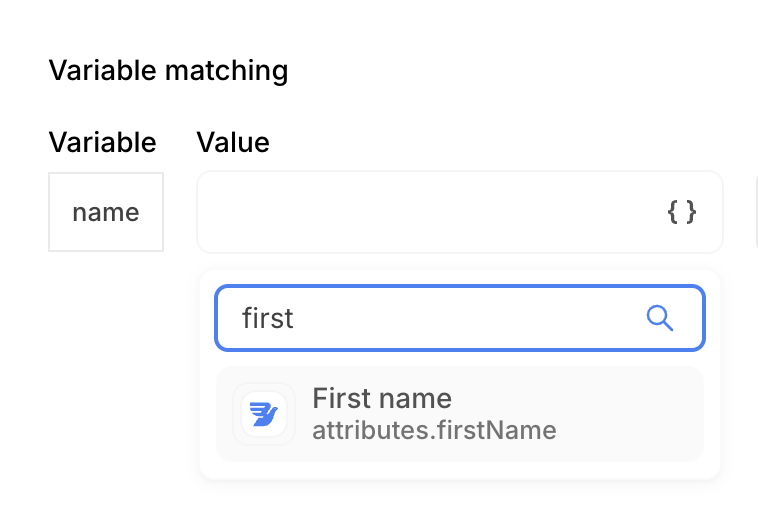Click the attributes.firstName path text

(434, 431)
